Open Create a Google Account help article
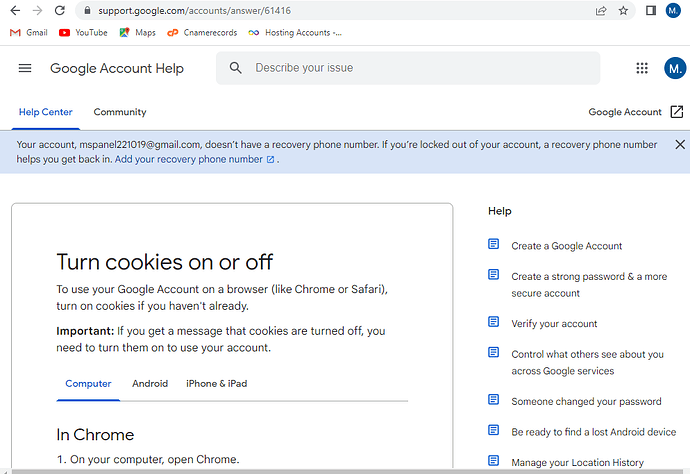The height and width of the screenshot is (474, 690). (x=566, y=246)
